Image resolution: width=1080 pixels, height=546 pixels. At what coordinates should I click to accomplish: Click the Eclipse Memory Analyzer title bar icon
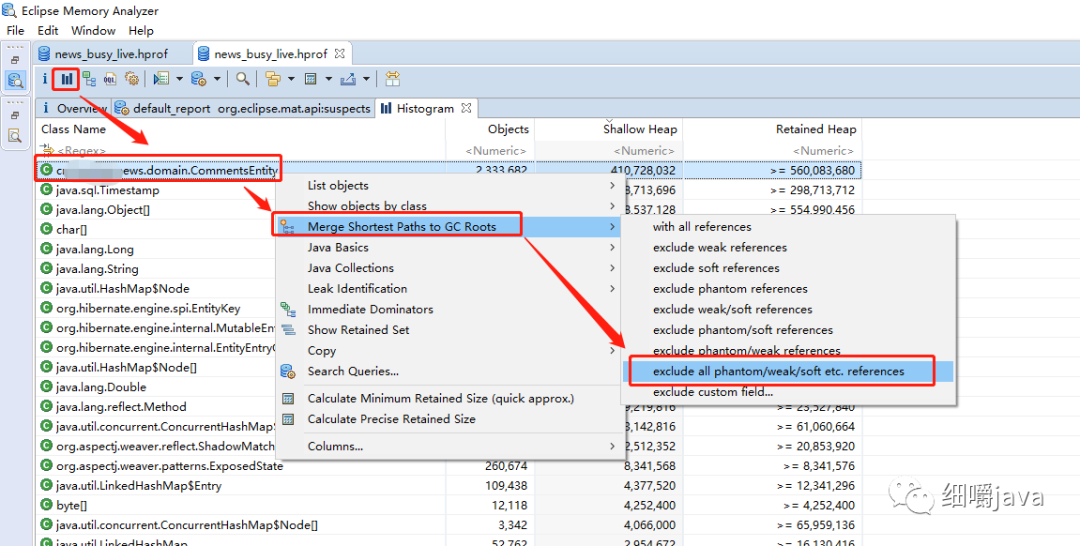(9, 10)
